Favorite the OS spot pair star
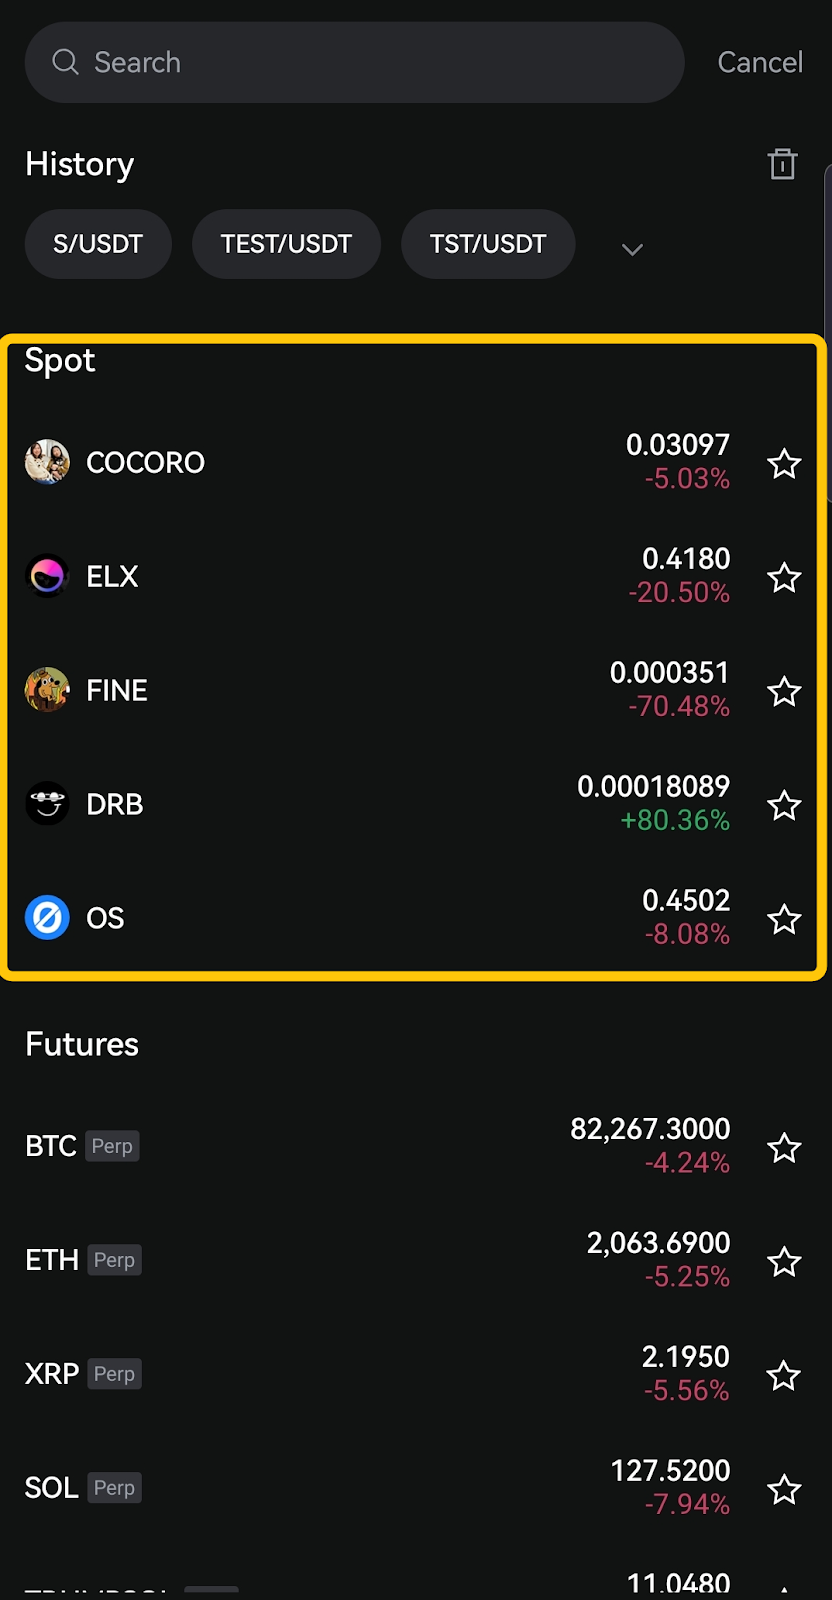The width and height of the screenshot is (832, 1600). tap(784, 919)
